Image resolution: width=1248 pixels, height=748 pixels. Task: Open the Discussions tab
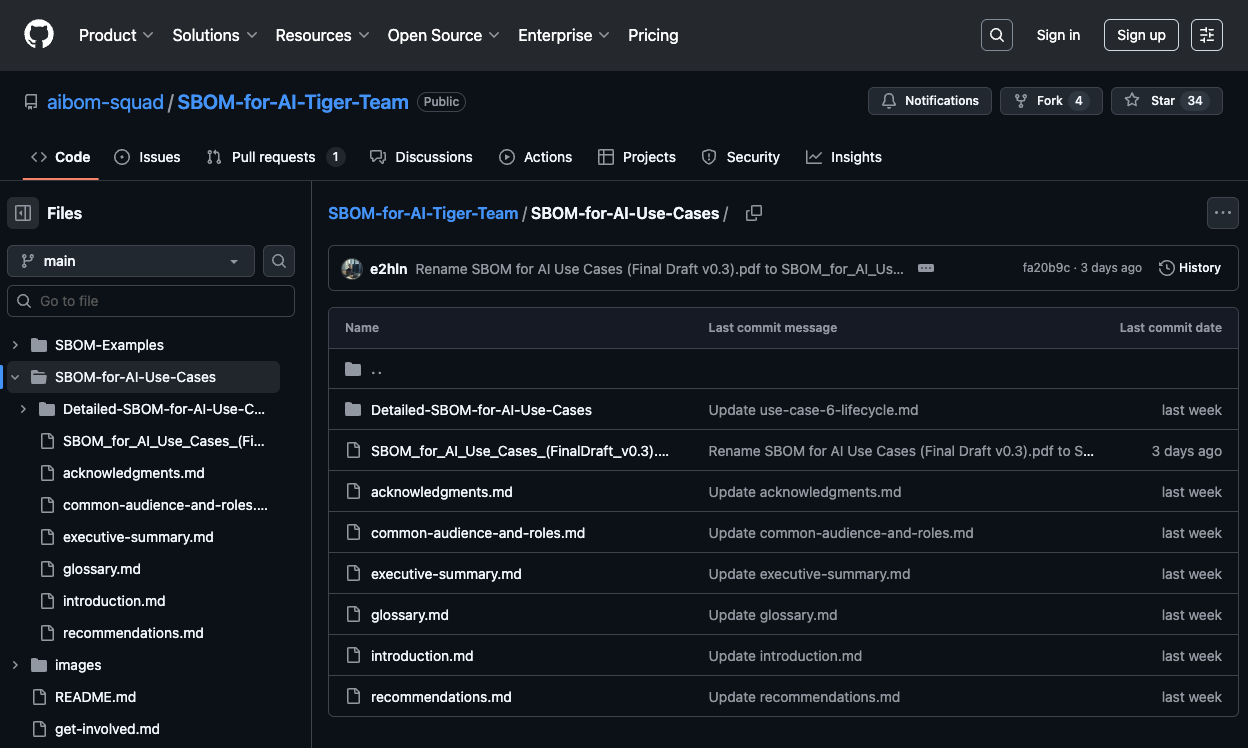421,157
